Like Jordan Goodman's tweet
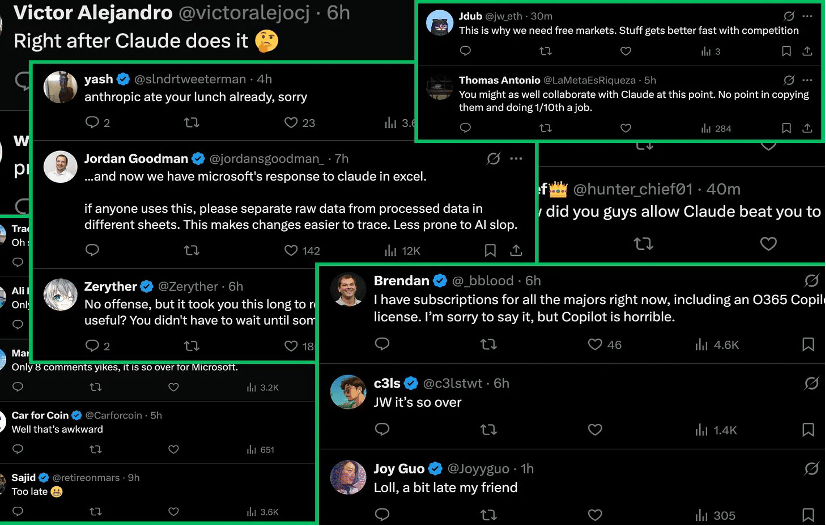The height and width of the screenshot is (526, 826). coord(291,251)
